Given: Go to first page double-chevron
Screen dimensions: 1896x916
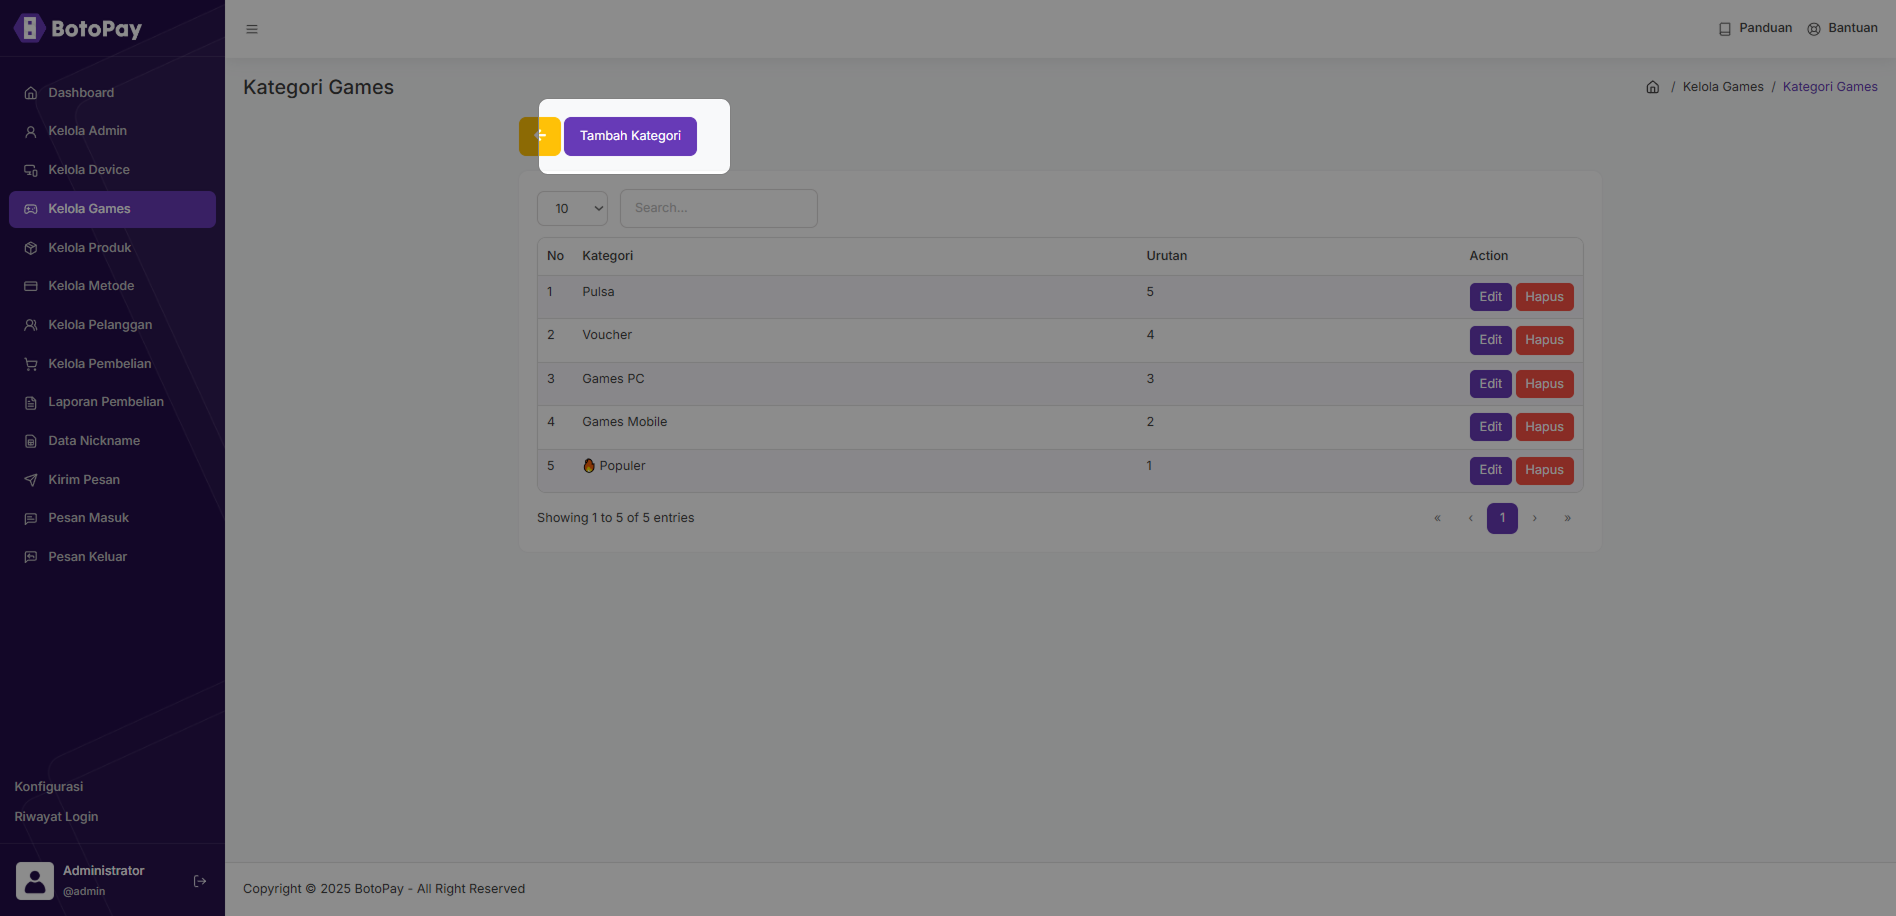Looking at the screenshot, I should coord(1438,518).
